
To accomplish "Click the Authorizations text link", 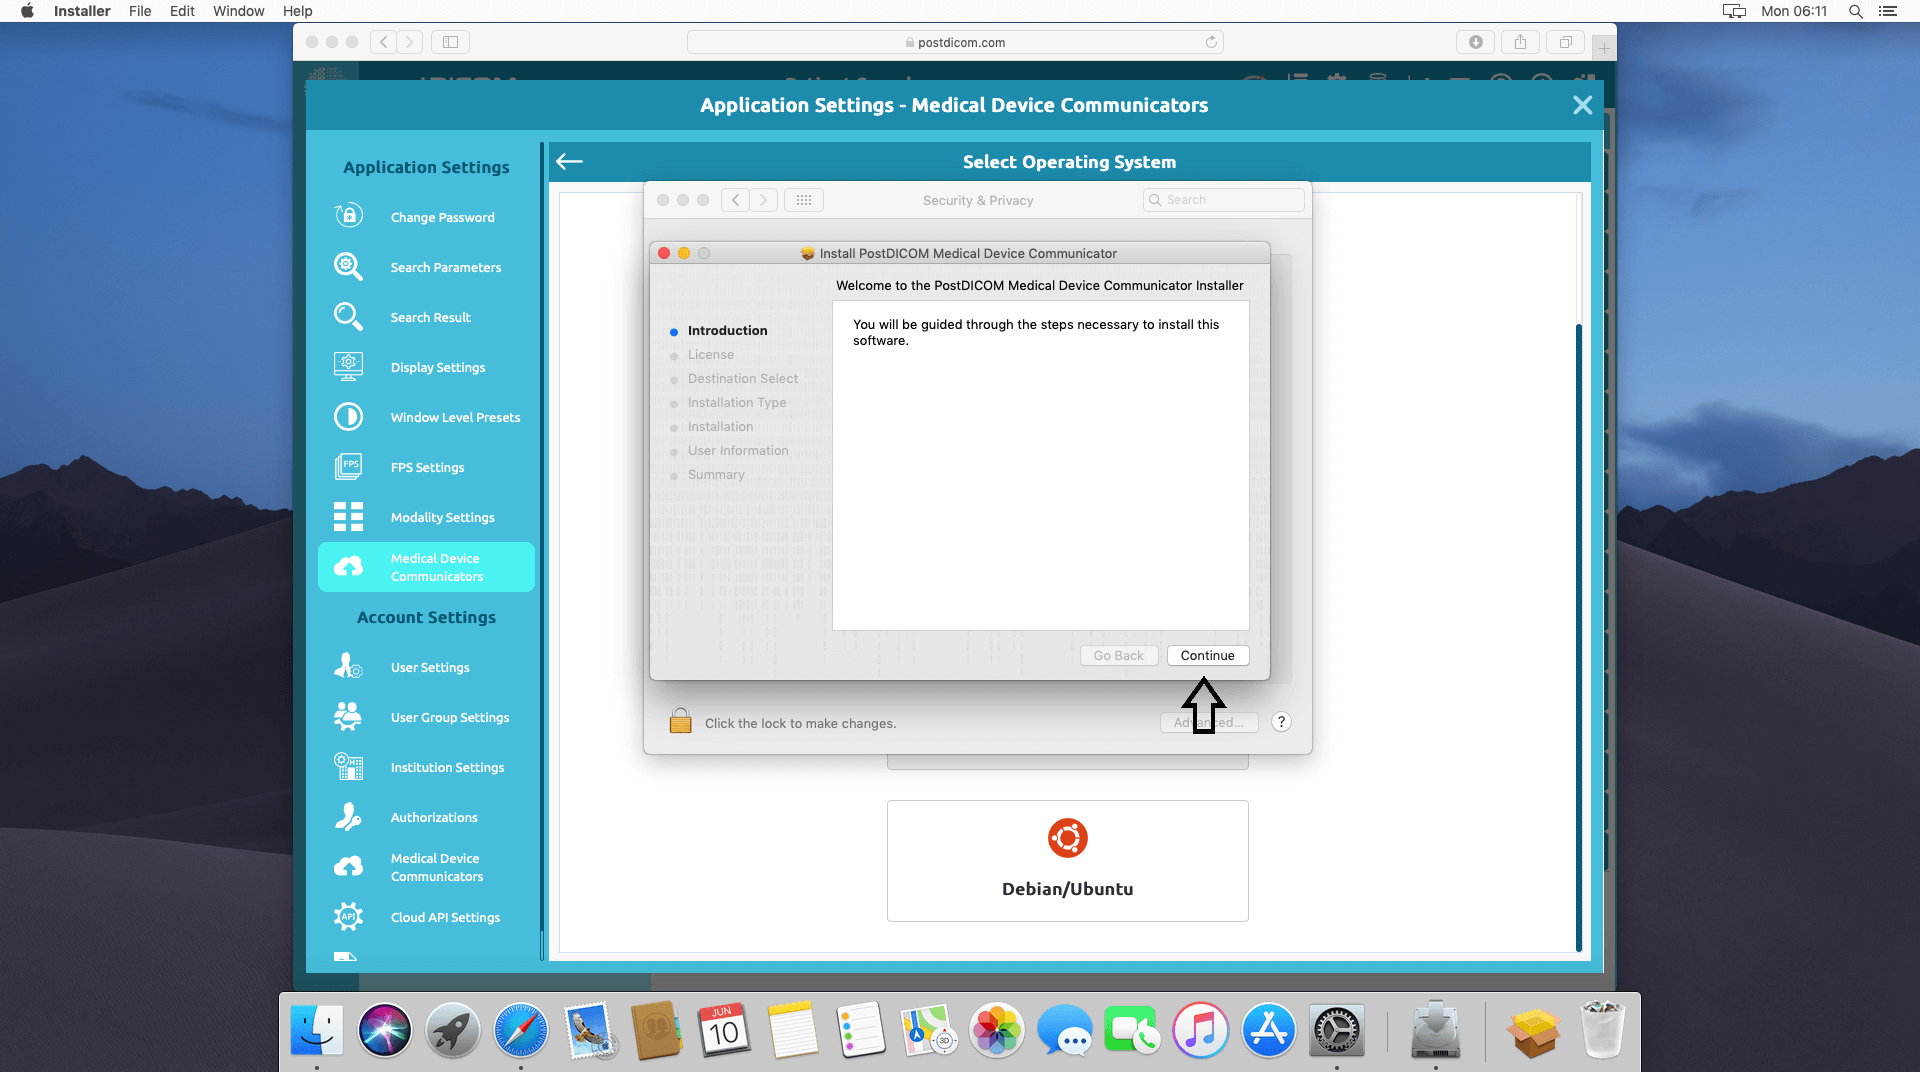I will [x=434, y=817].
